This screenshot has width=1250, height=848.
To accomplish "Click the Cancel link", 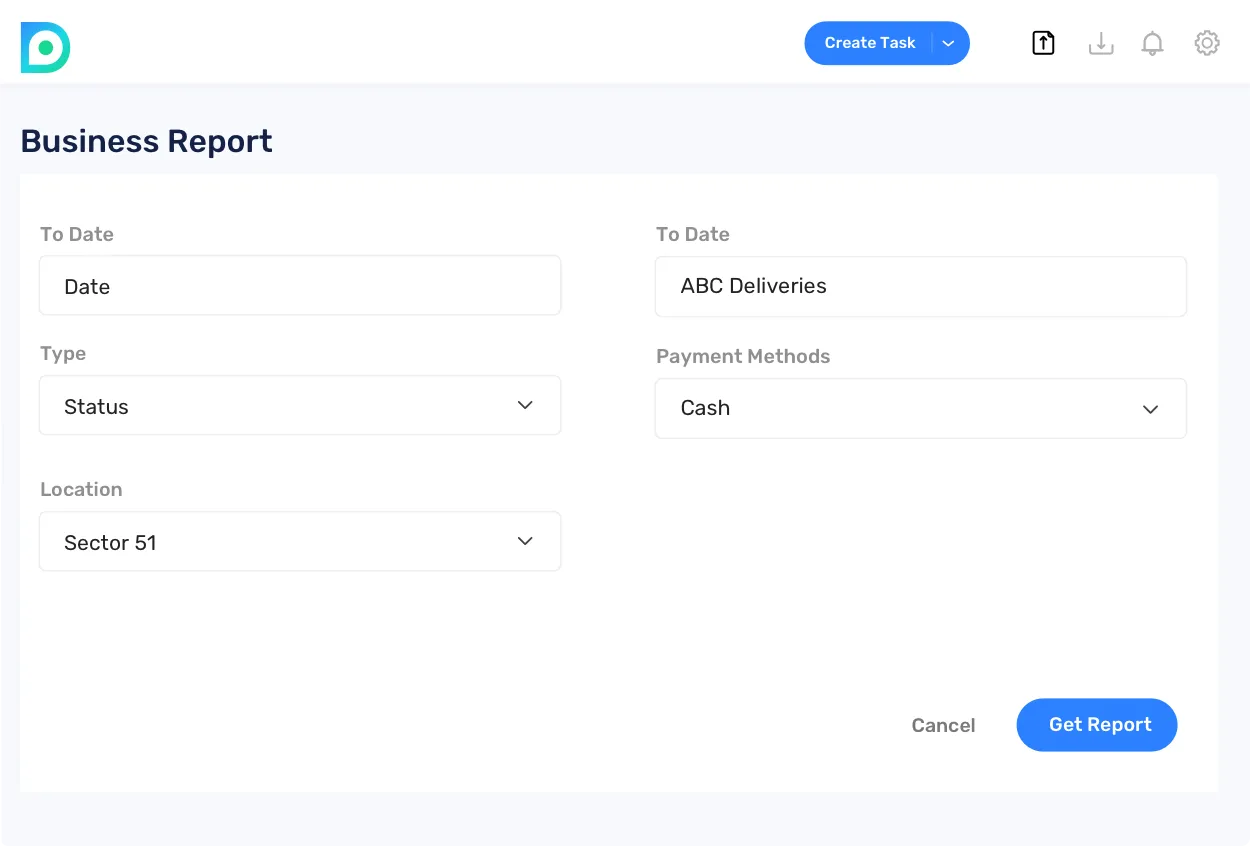I will (943, 726).
